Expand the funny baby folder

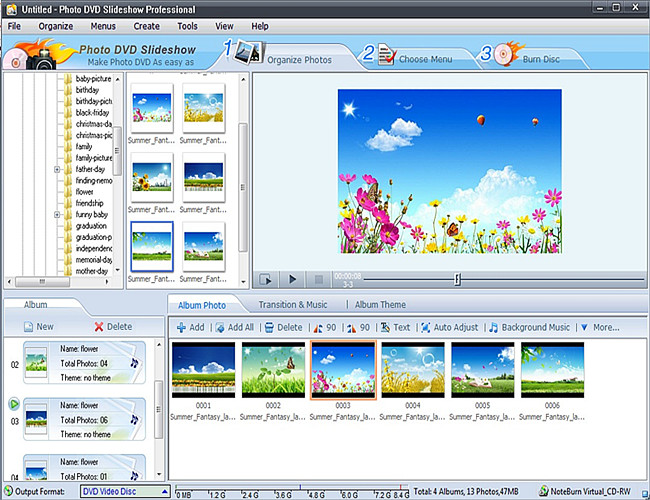pyautogui.click(x=57, y=214)
